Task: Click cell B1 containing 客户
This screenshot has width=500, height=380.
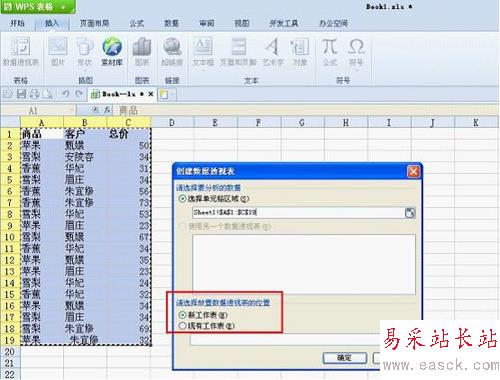Action: (x=85, y=134)
